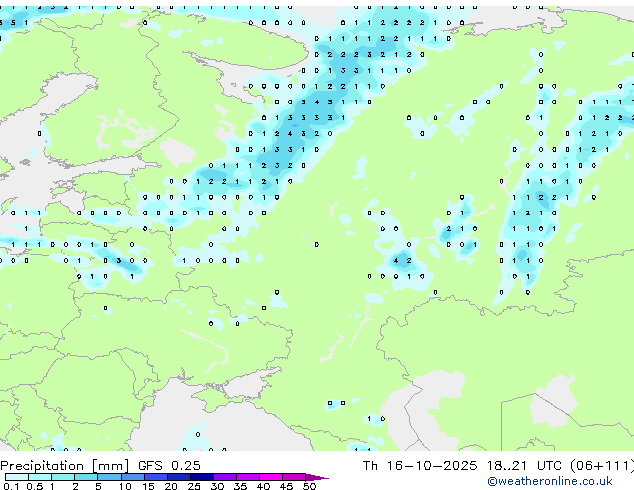The height and width of the screenshot is (490, 634).
Task: Click the '35' legend scale label
Action: tap(240, 486)
